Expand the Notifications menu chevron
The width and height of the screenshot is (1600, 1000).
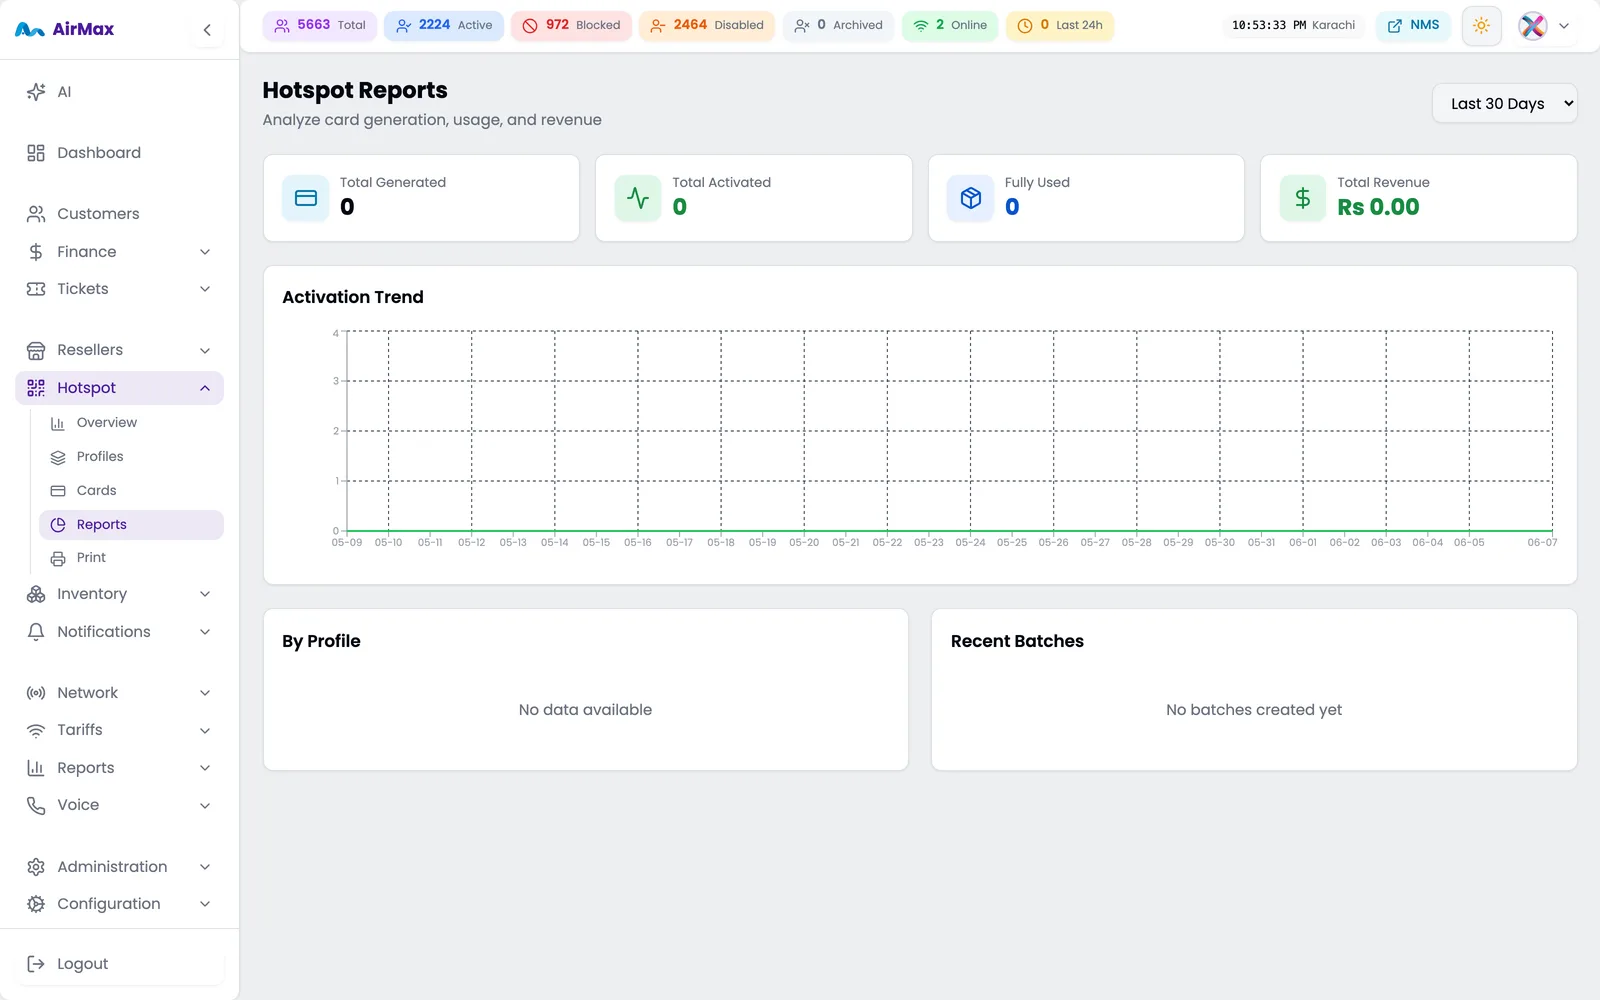pyautogui.click(x=205, y=632)
